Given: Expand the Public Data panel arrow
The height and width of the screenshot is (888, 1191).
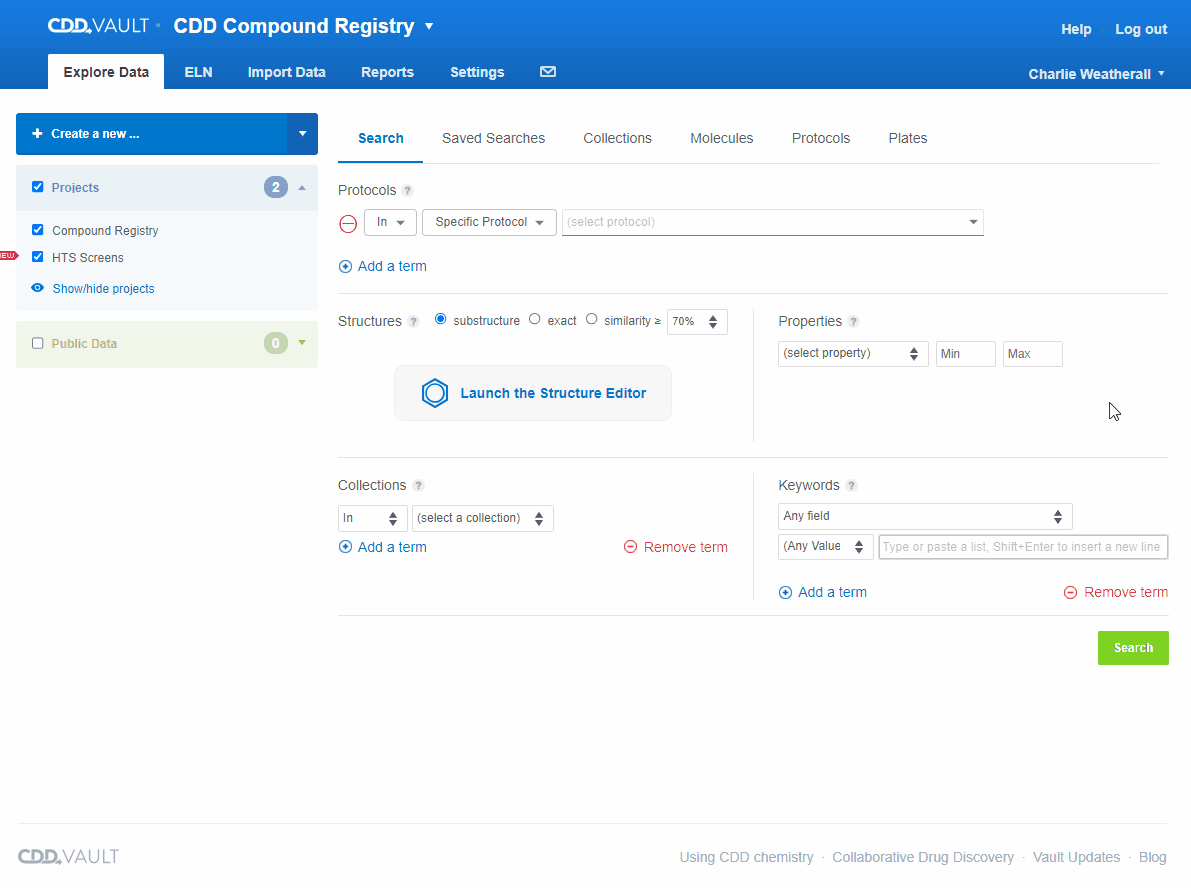Looking at the screenshot, I should coord(302,343).
